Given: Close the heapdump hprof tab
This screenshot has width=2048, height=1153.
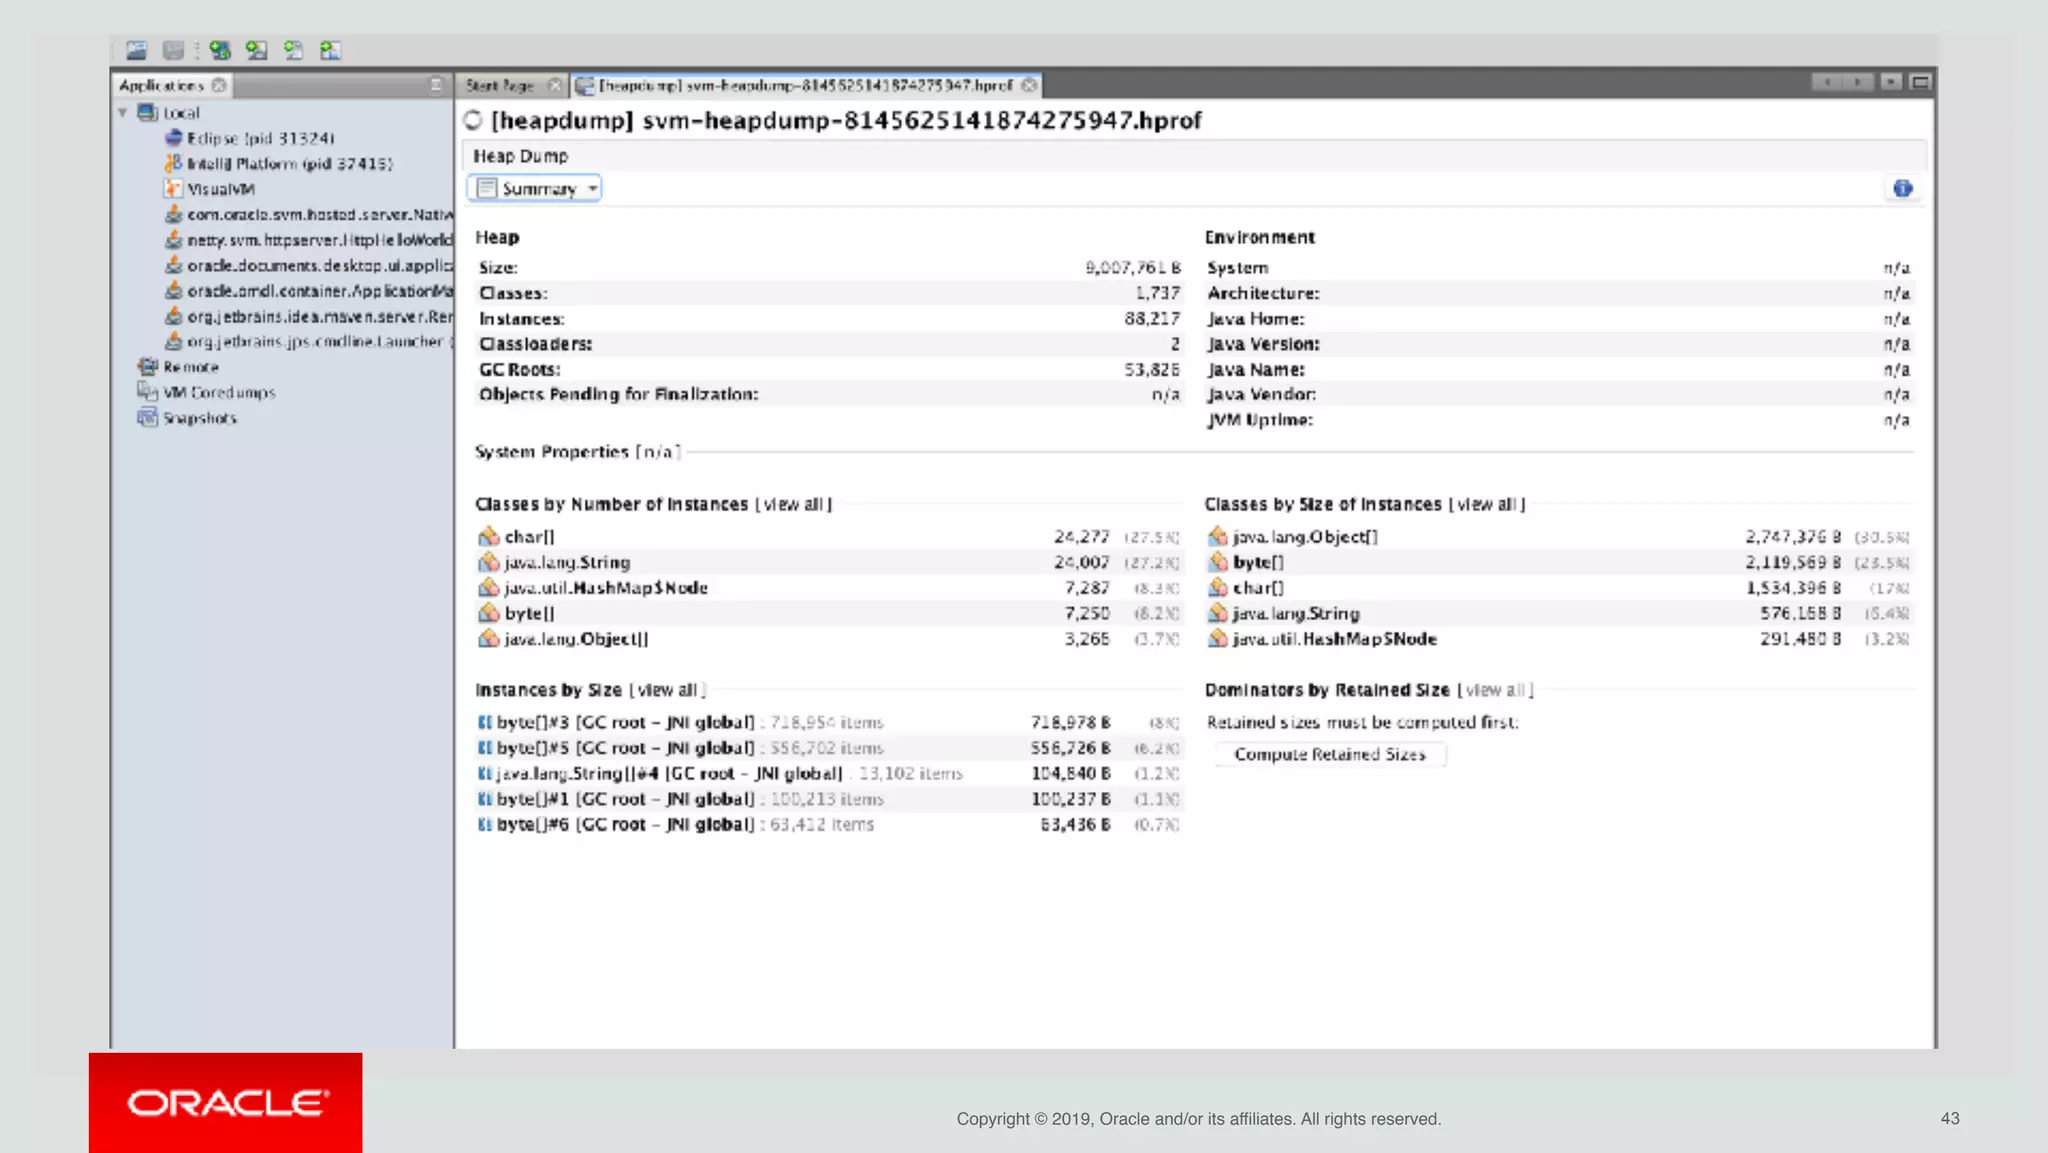Looking at the screenshot, I should point(1029,86).
